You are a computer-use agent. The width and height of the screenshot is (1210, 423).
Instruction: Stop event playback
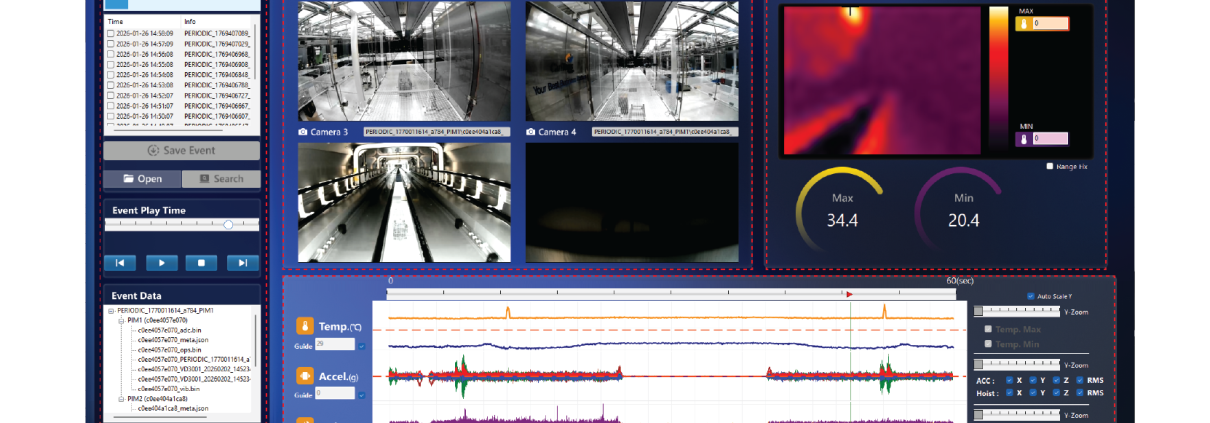click(201, 263)
